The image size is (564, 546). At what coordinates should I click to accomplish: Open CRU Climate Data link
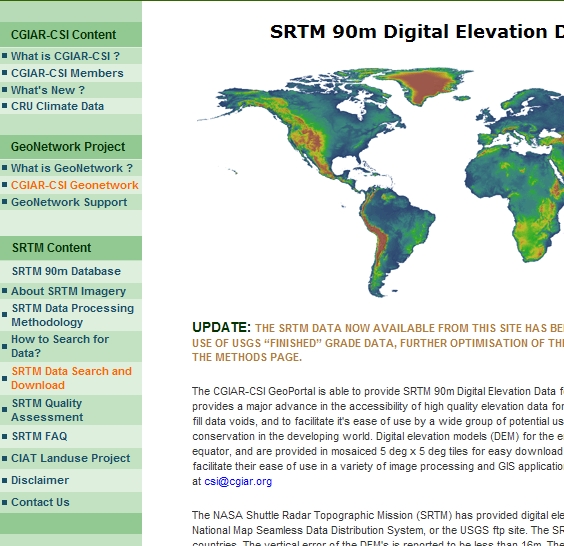point(58,106)
